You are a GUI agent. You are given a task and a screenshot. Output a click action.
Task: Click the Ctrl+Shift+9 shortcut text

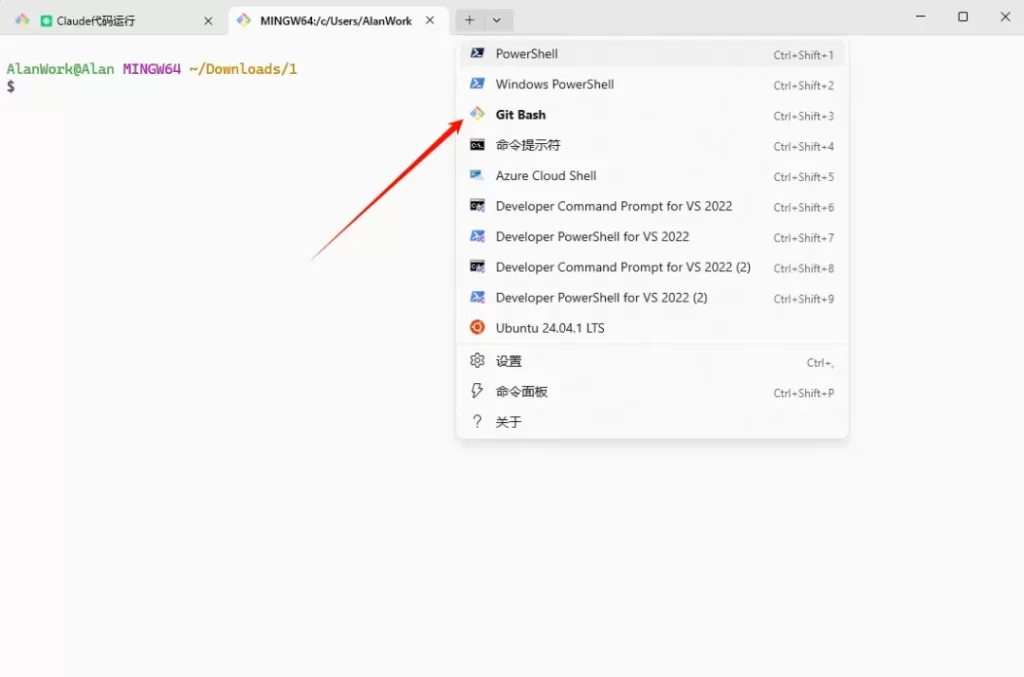click(x=803, y=299)
